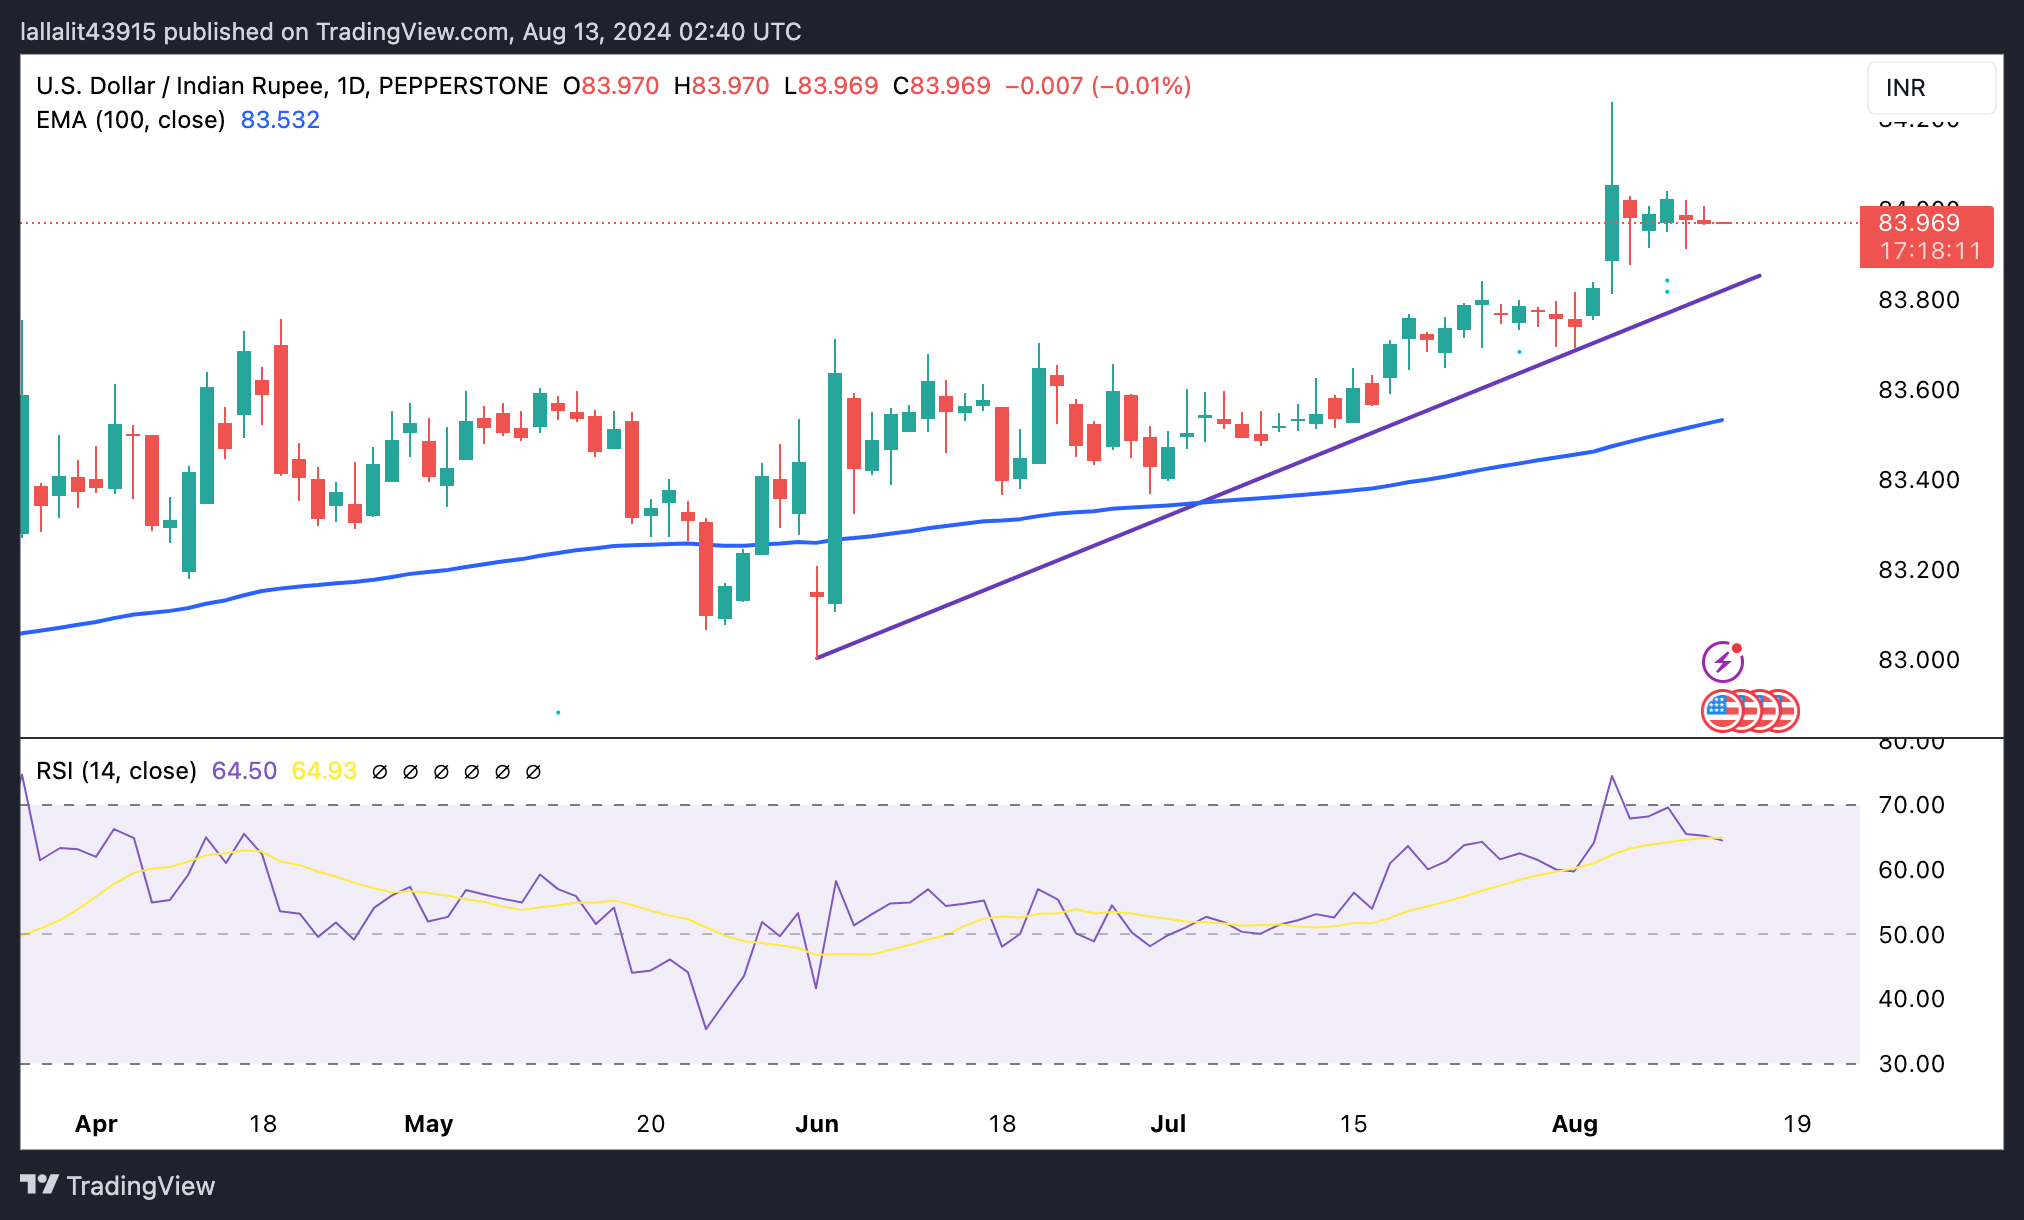Click the yellow RSI average value 64.93
Viewport: 2024px width, 1220px height.
click(x=324, y=771)
